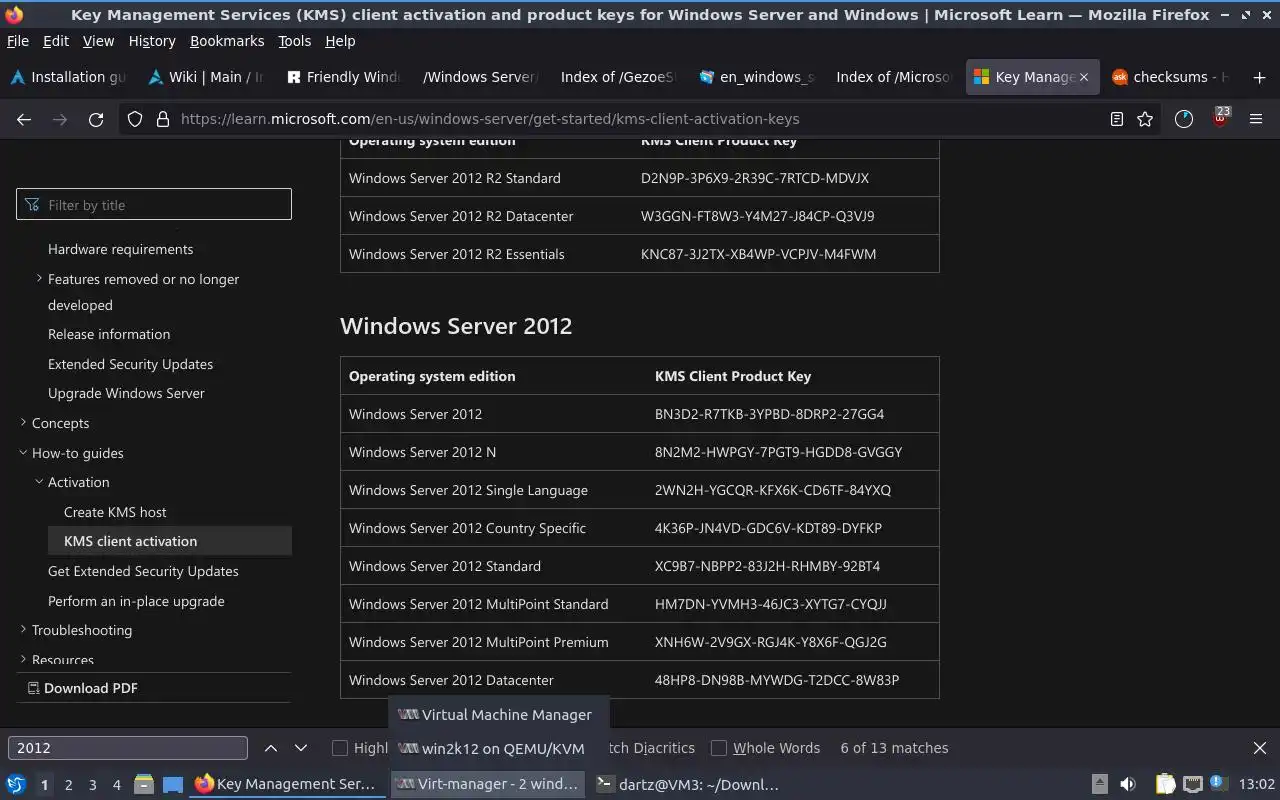Click the tracking protection shield icon
Viewport: 1280px width, 800px height.
pyautogui.click(x=135, y=119)
